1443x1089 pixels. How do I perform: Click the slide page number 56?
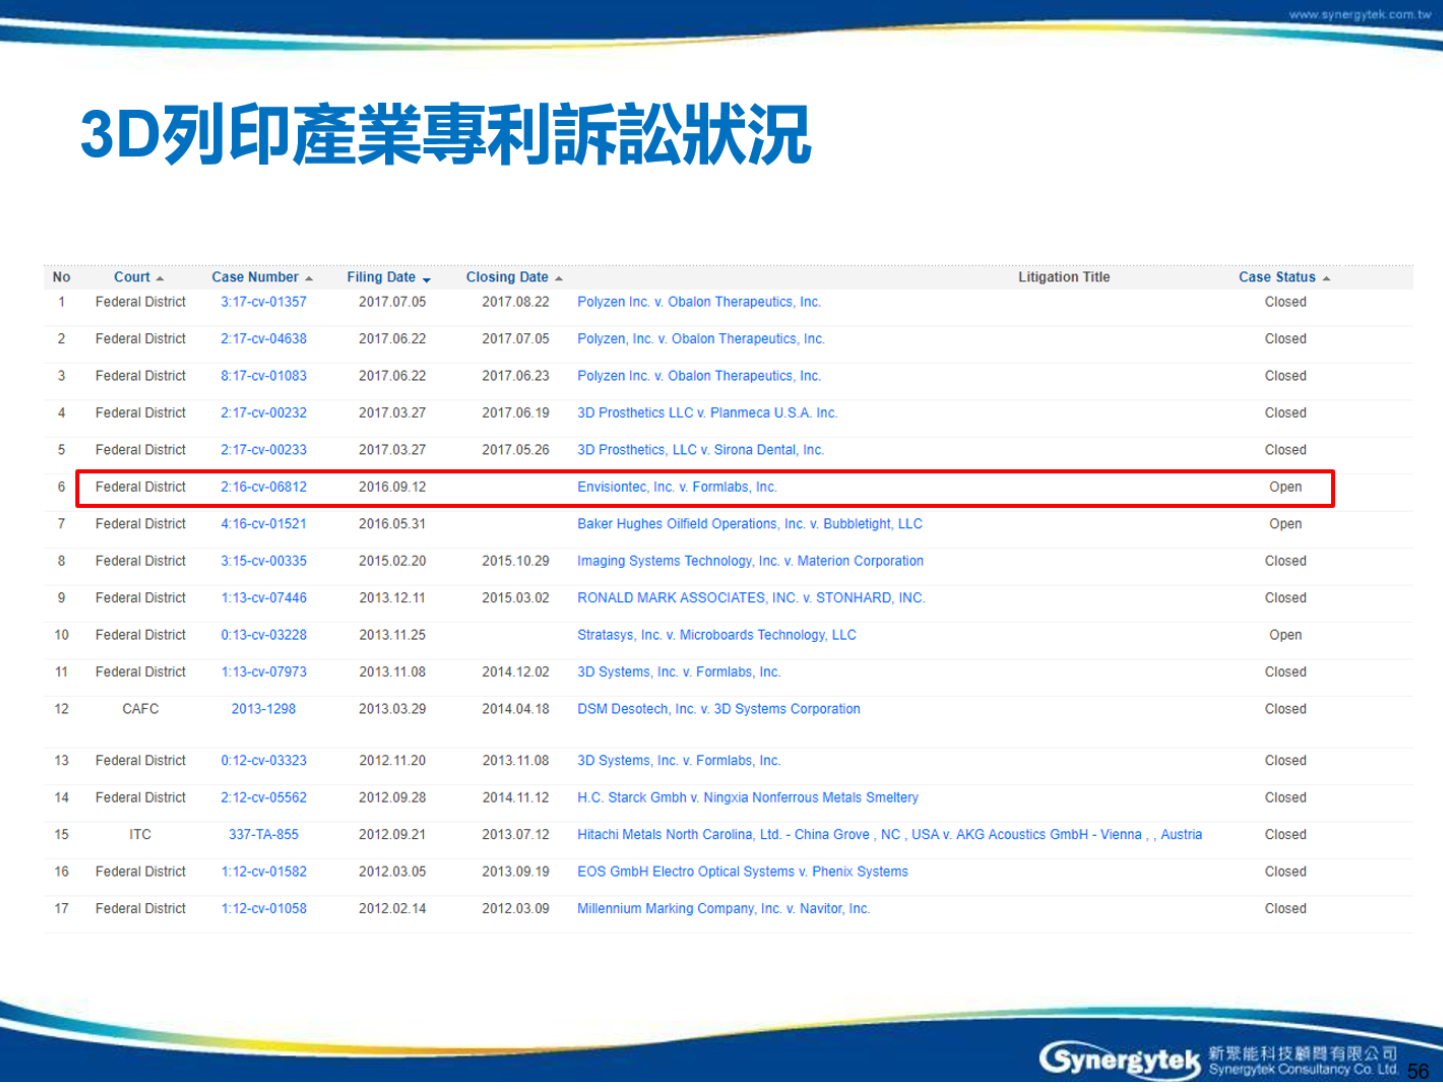1418,1071
